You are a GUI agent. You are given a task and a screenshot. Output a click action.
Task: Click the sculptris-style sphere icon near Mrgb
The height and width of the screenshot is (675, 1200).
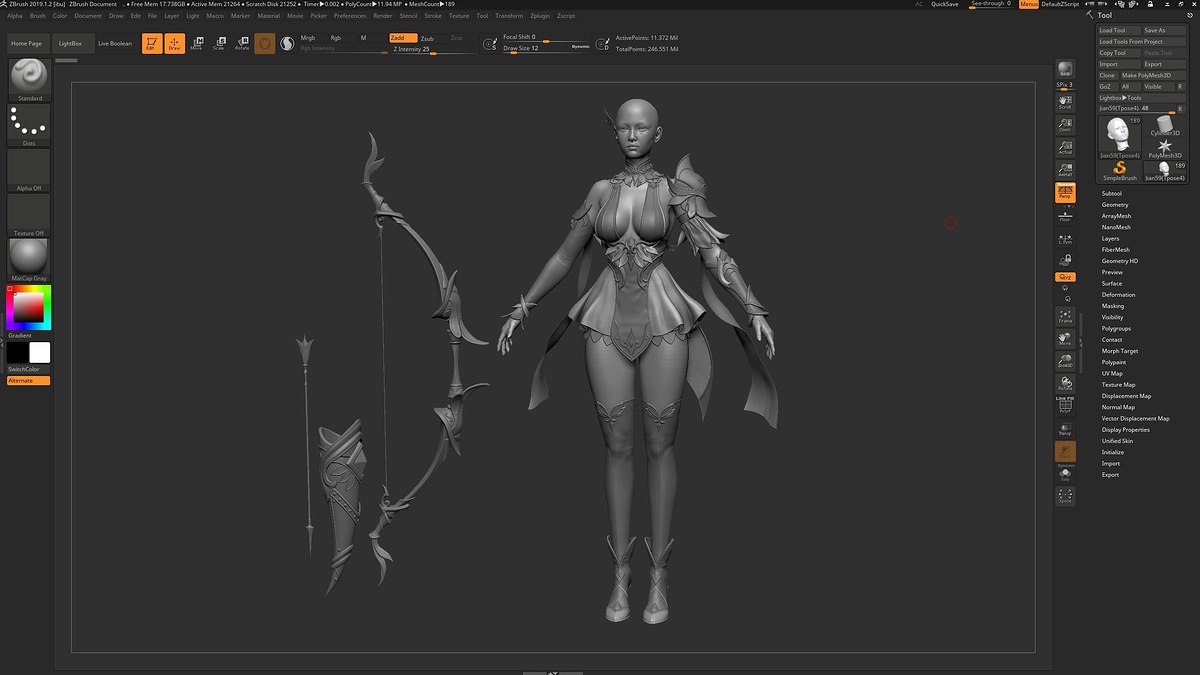(287, 43)
